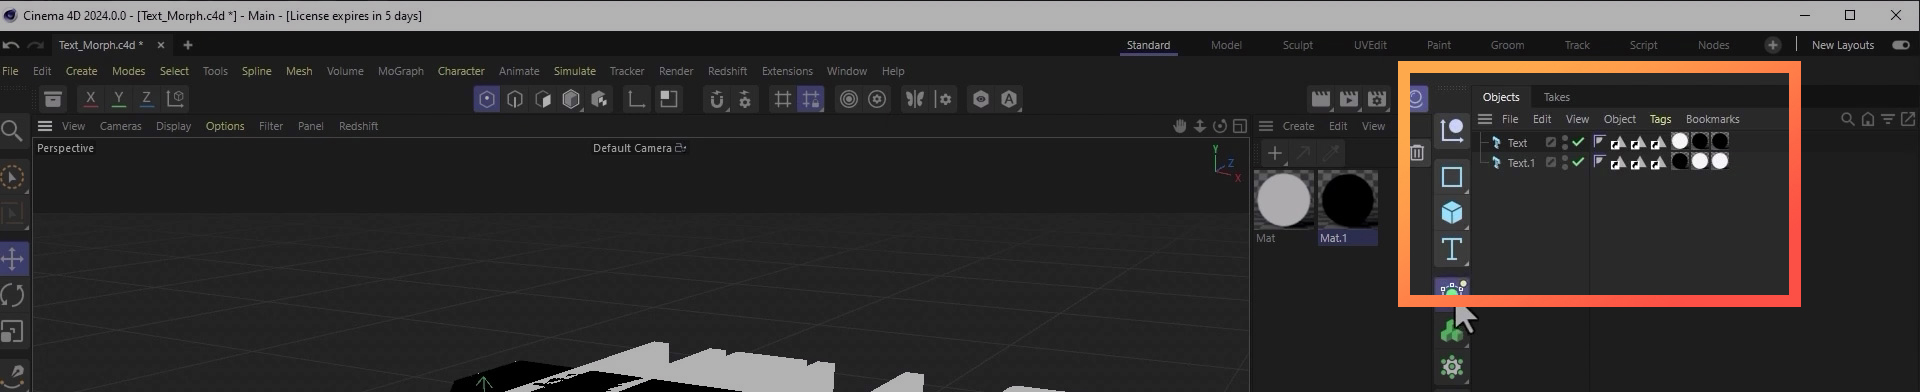Image resolution: width=1920 pixels, height=392 pixels.
Task: Toggle visibility dots for Text.1 object
Action: pos(1565,163)
